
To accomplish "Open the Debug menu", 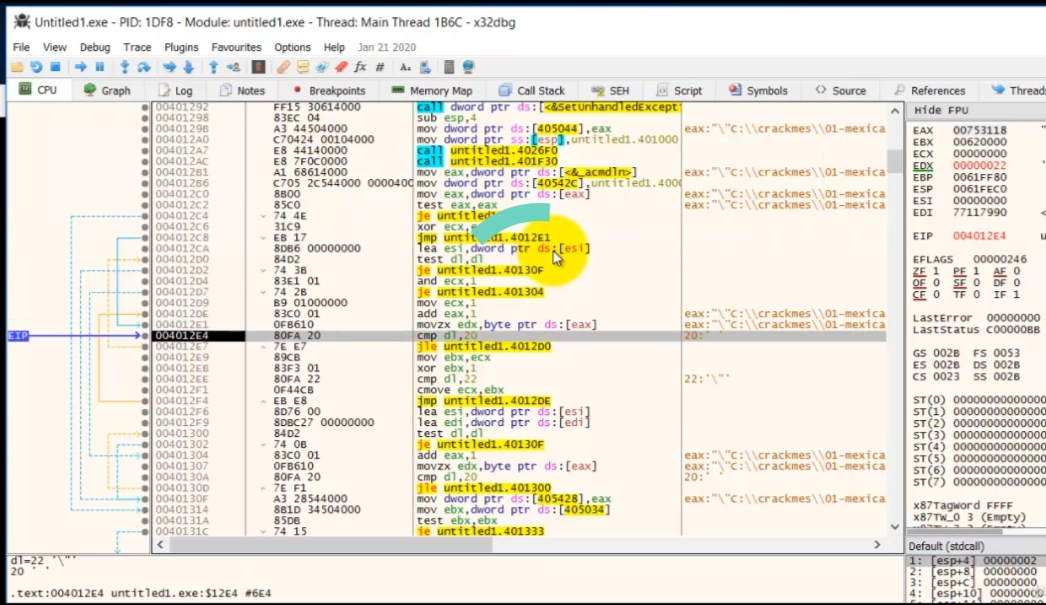I will 95,46.
